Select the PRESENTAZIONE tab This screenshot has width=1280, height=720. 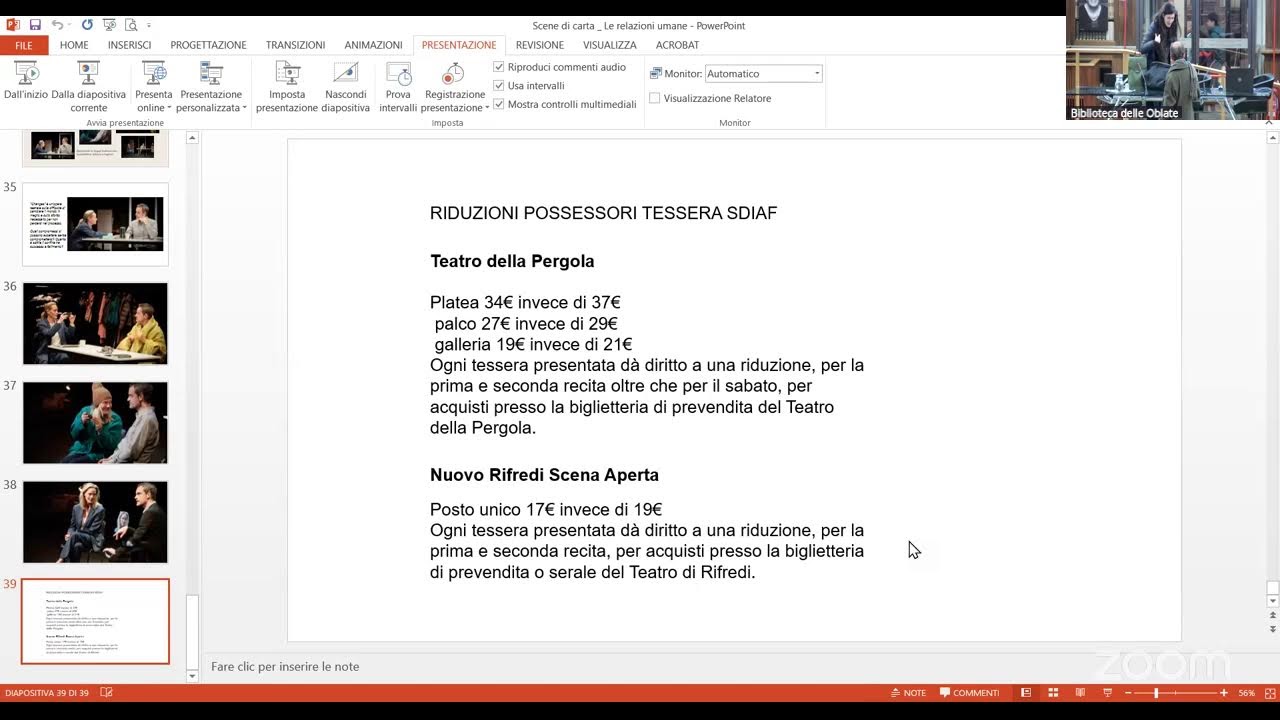coord(459,45)
